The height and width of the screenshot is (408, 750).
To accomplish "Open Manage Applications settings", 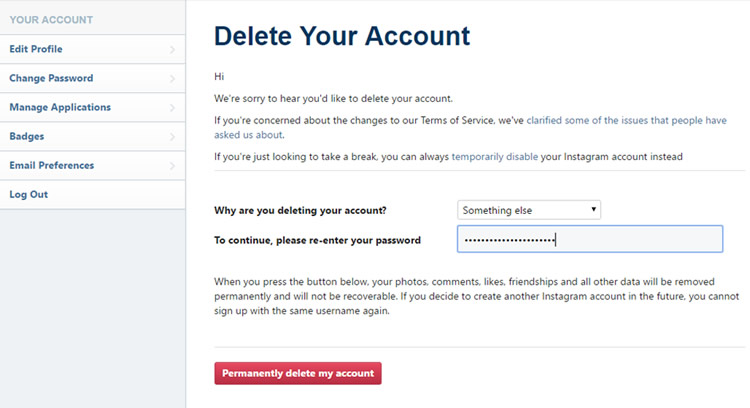I will (x=60, y=107).
